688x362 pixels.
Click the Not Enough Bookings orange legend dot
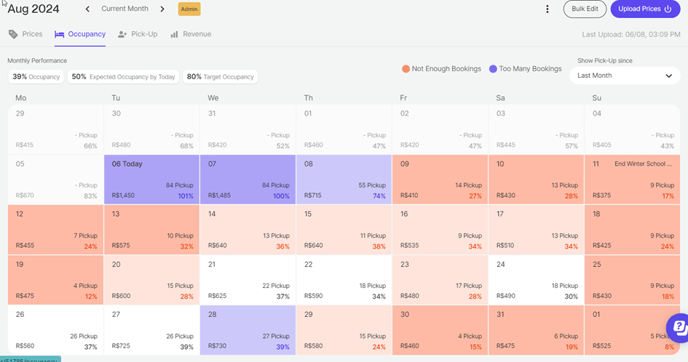pyautogui.click(x=406, y=69)
